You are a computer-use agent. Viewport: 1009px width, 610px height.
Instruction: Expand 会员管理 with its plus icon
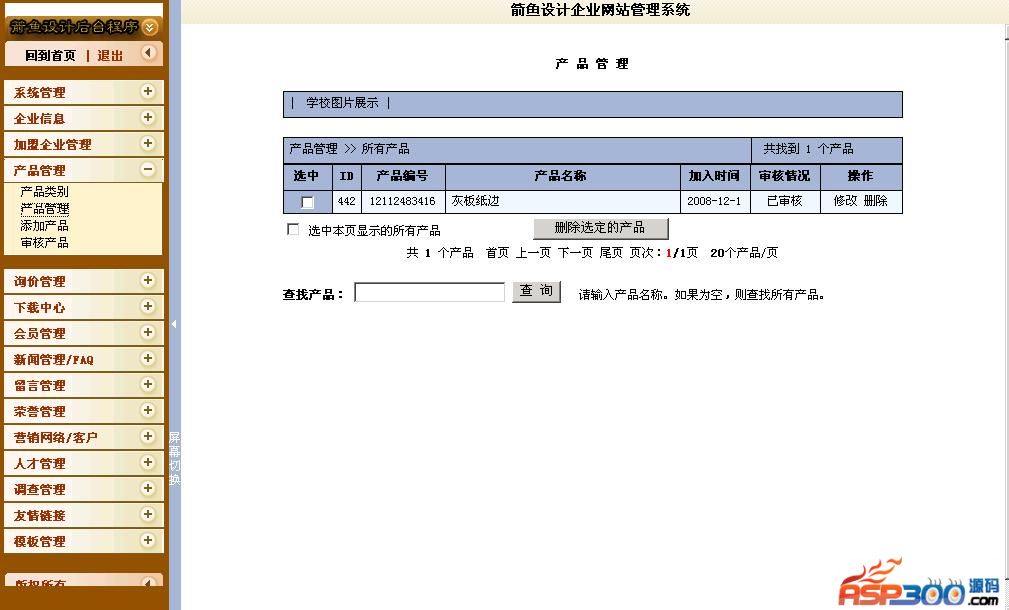(x=148, y=332)
